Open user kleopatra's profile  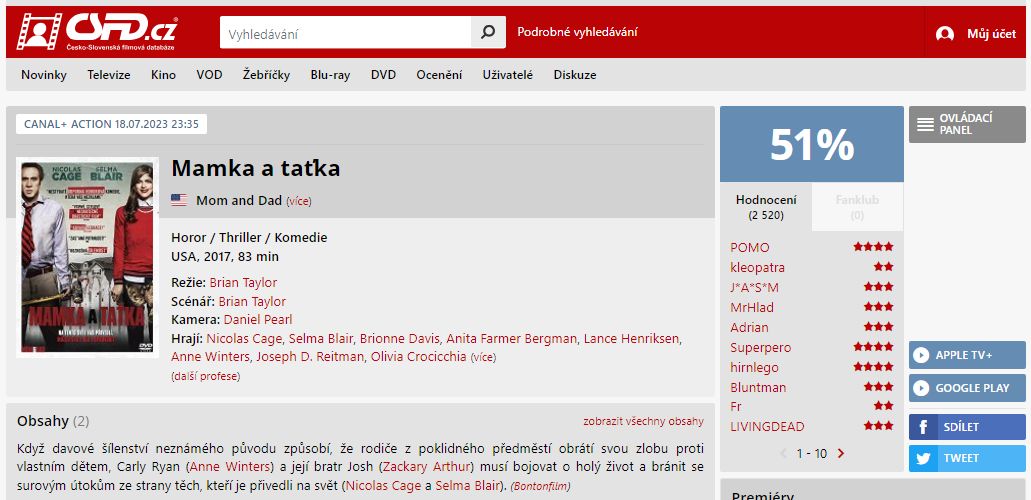[757, 268]
